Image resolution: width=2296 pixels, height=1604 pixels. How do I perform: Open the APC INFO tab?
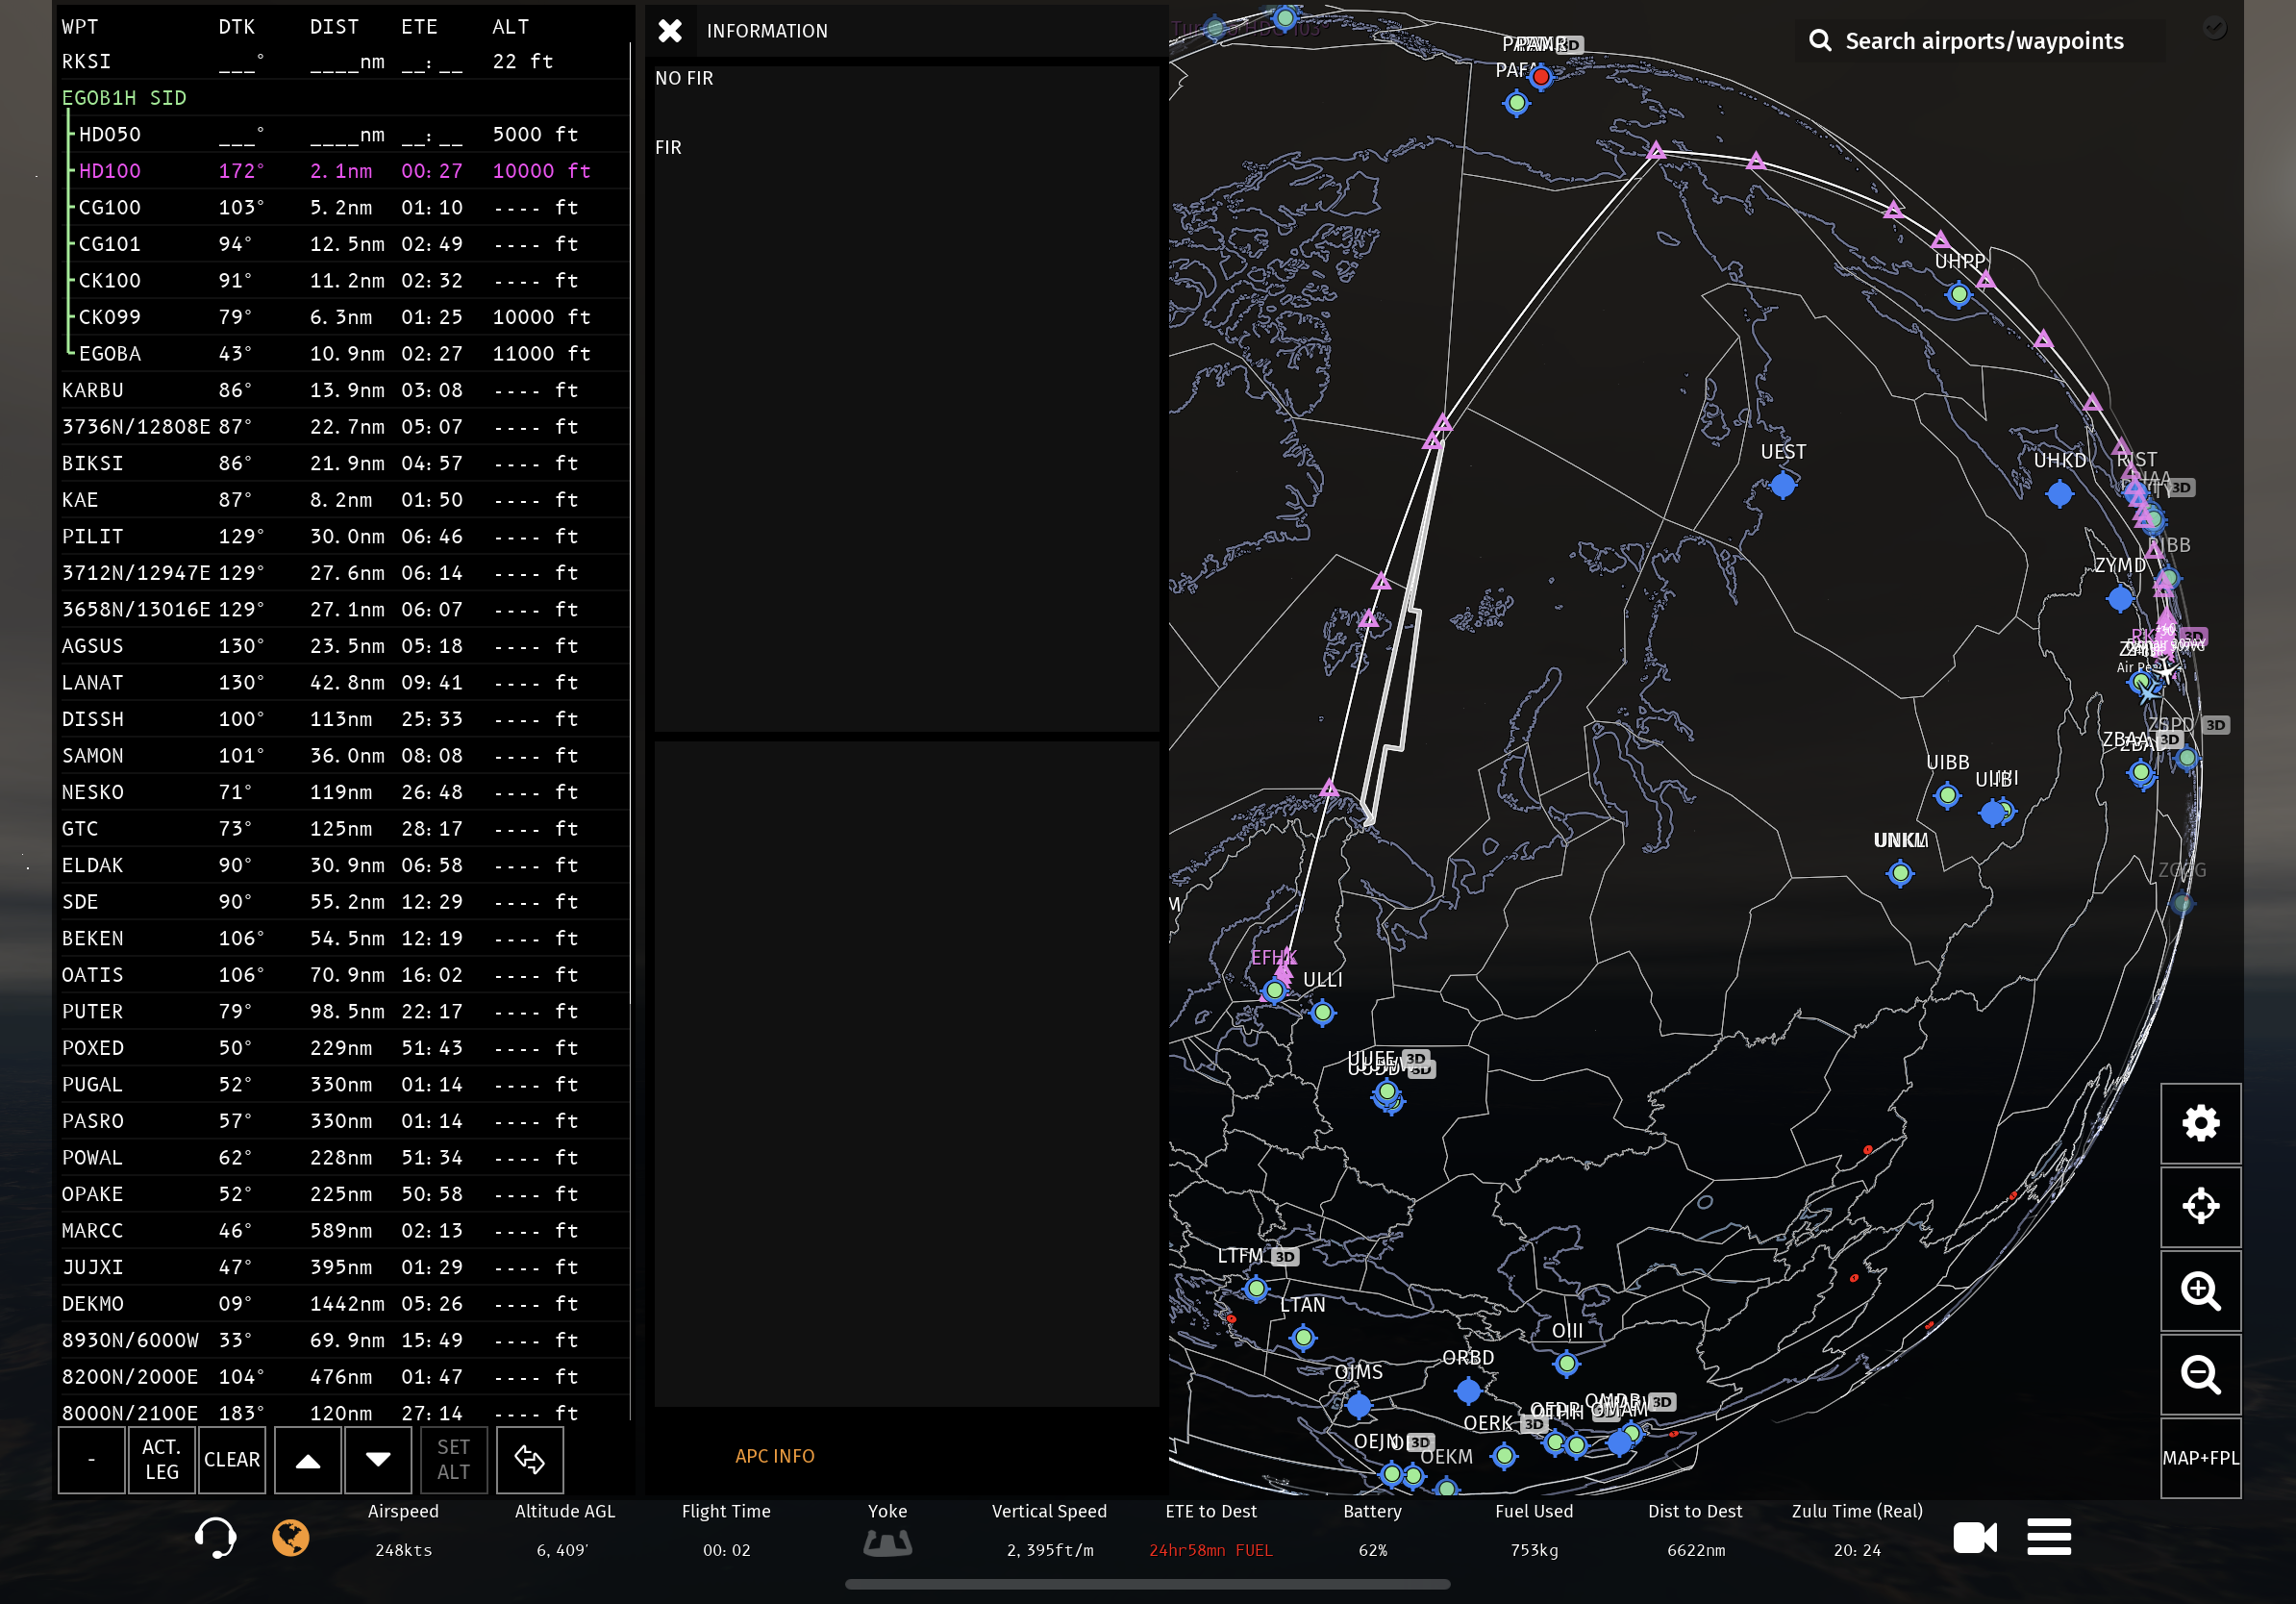click(774, 1456)
